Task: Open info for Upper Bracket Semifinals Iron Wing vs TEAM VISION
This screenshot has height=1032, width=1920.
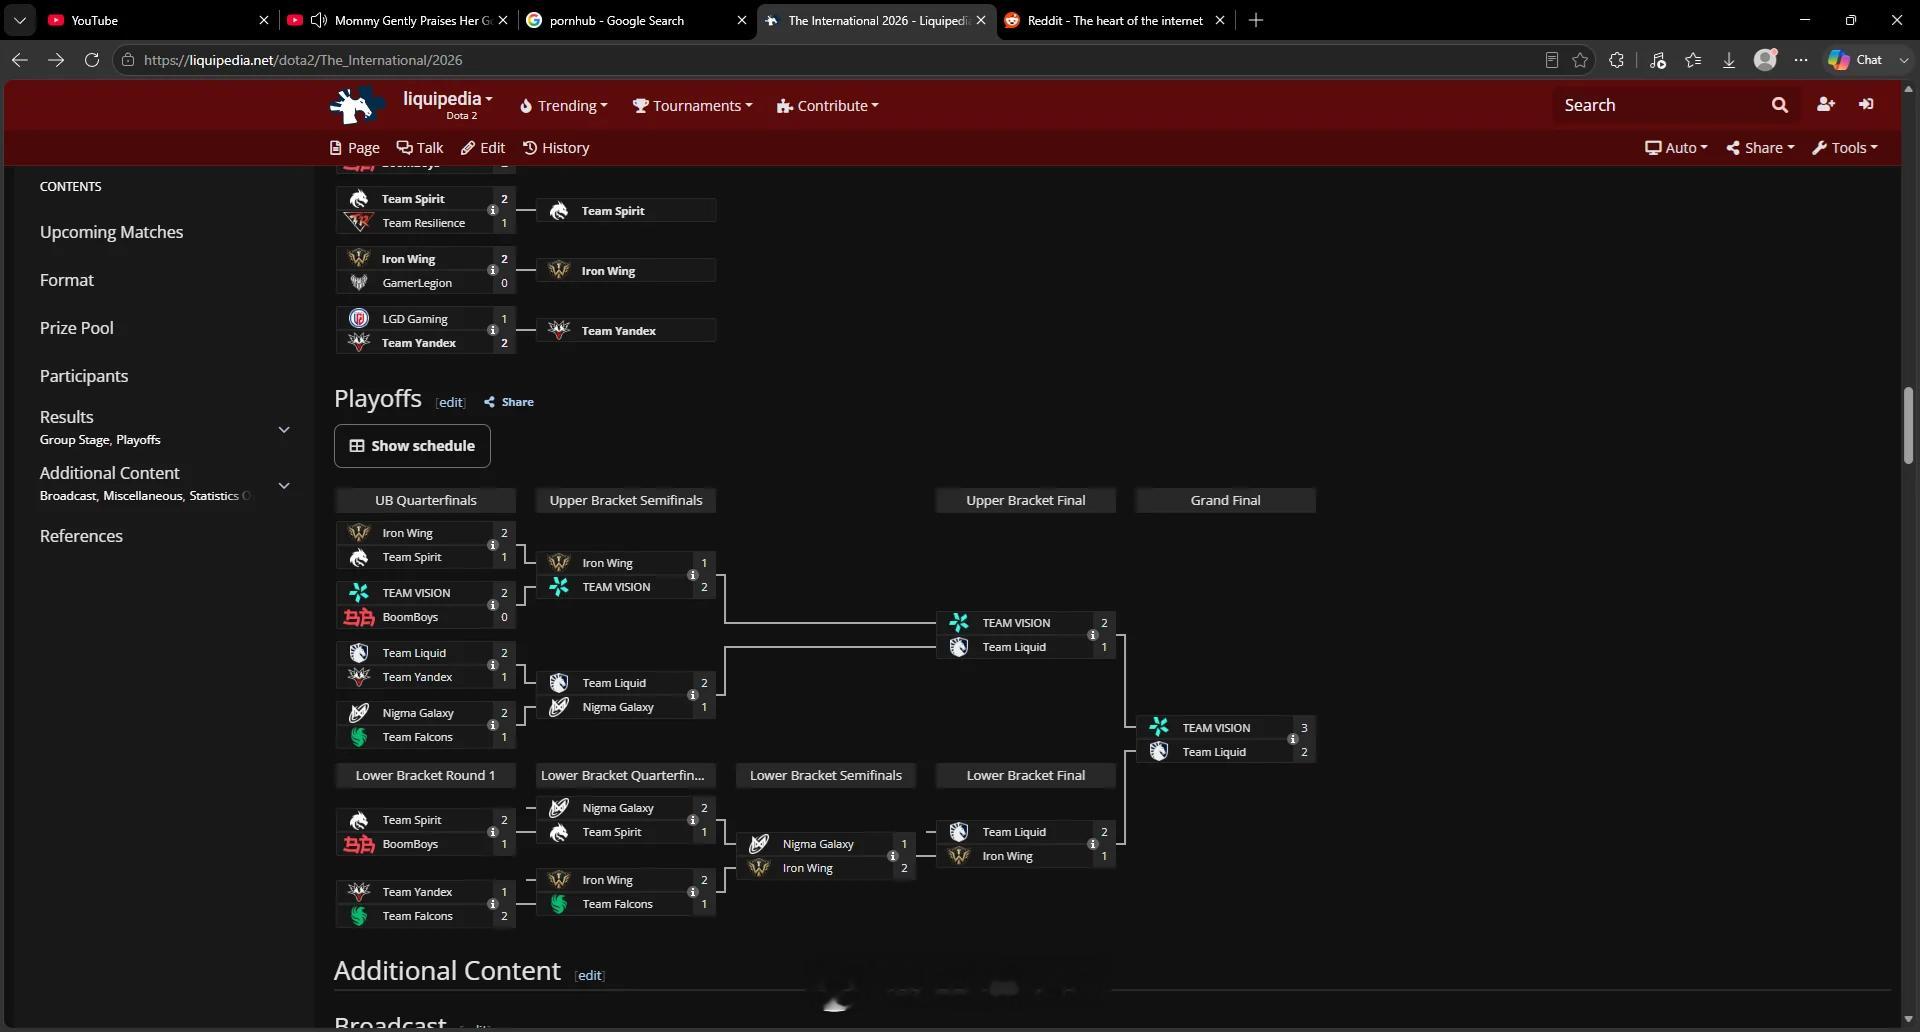Action: [692, 575]
